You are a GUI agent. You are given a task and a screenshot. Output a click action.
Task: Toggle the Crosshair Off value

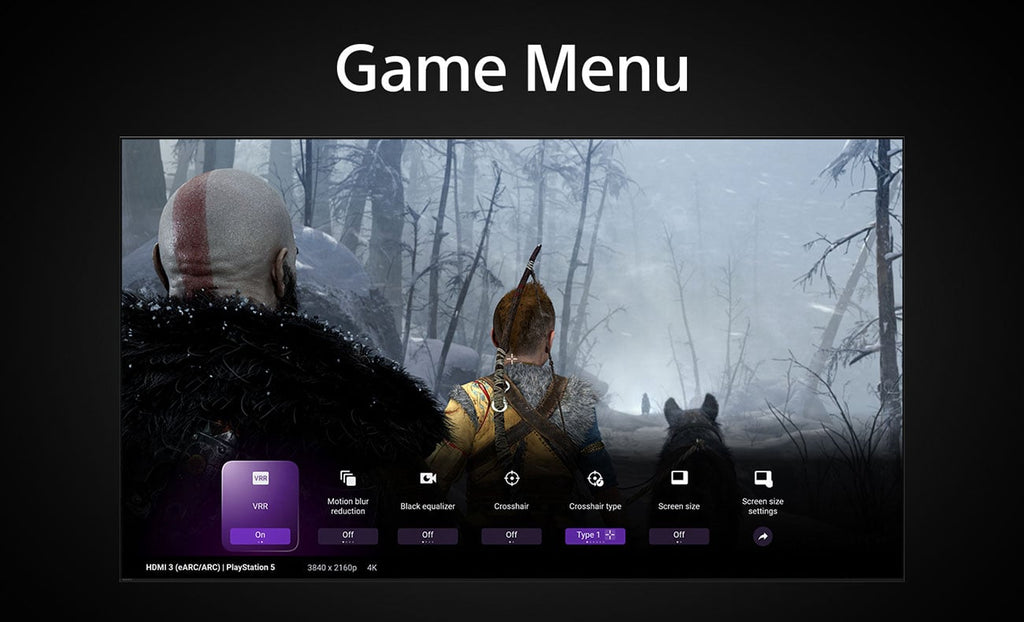tap(511, 536)
